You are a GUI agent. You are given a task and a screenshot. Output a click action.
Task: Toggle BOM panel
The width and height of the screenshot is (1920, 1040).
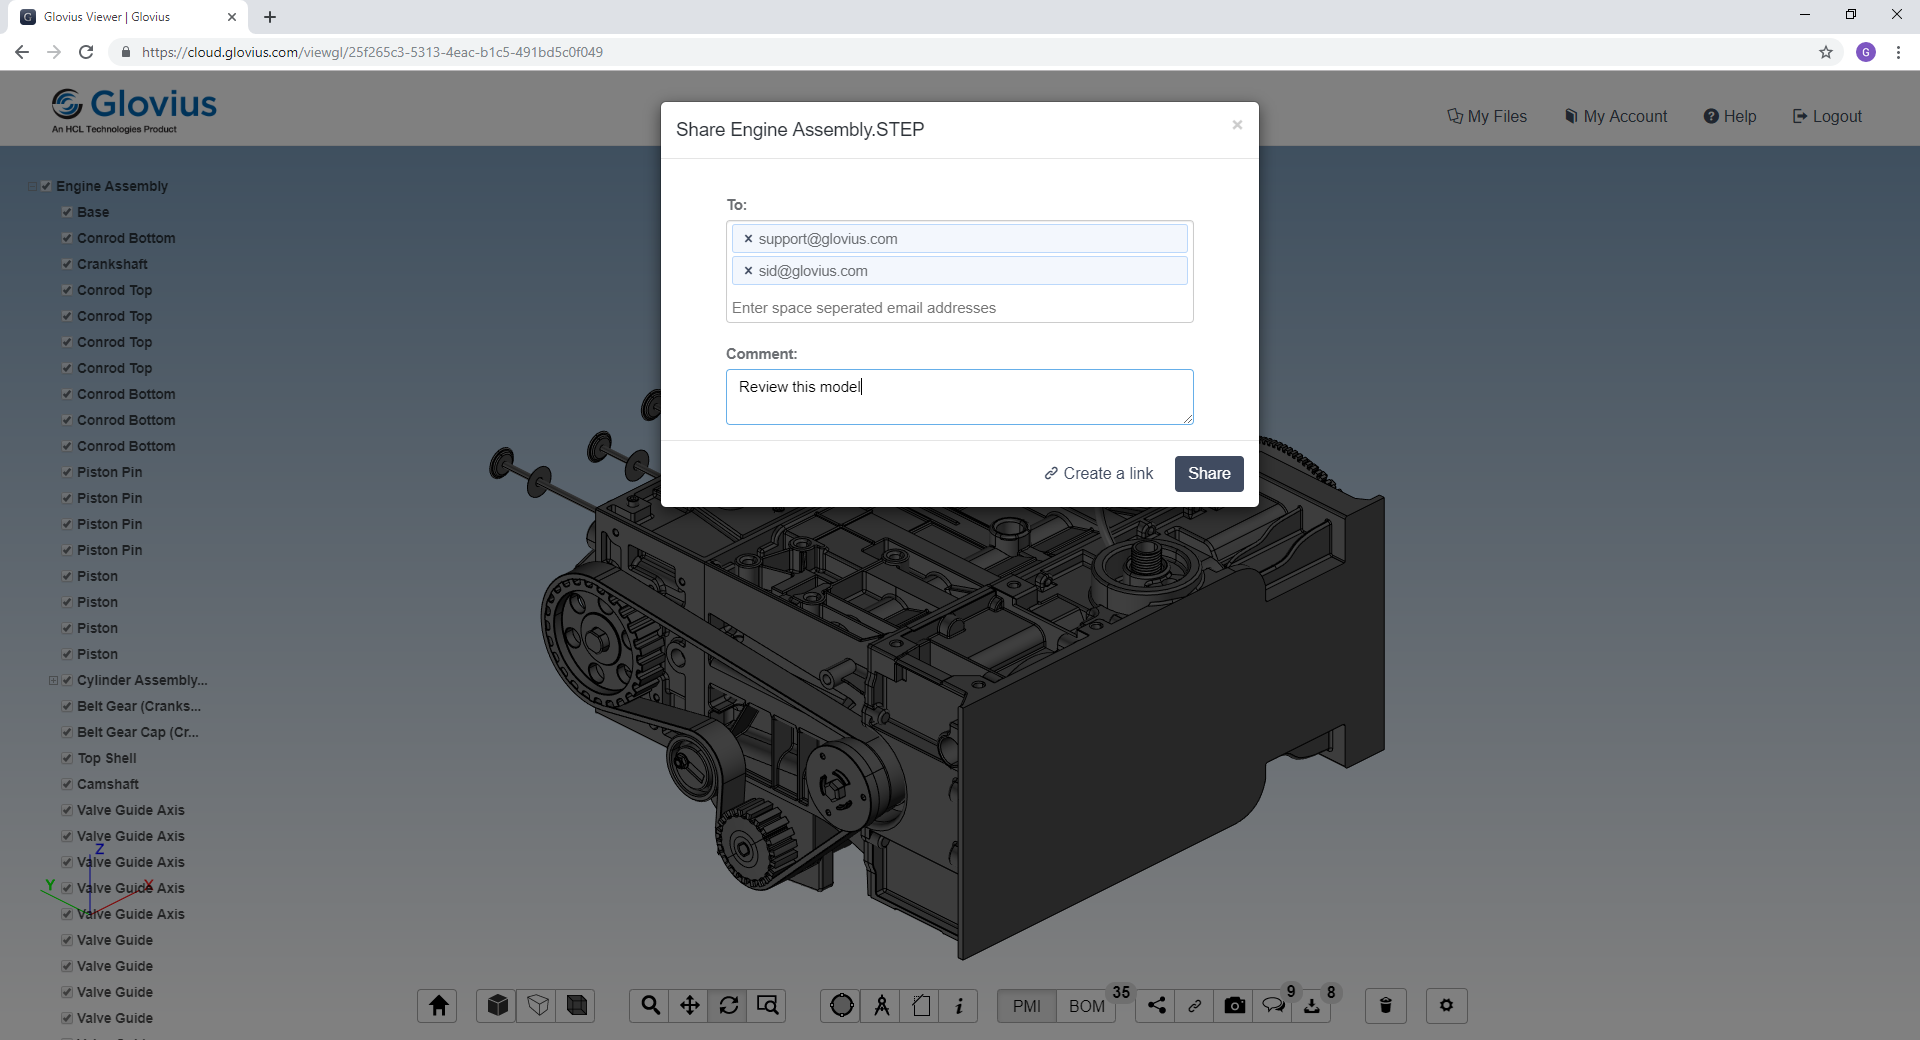(x=1087, y=1006)
